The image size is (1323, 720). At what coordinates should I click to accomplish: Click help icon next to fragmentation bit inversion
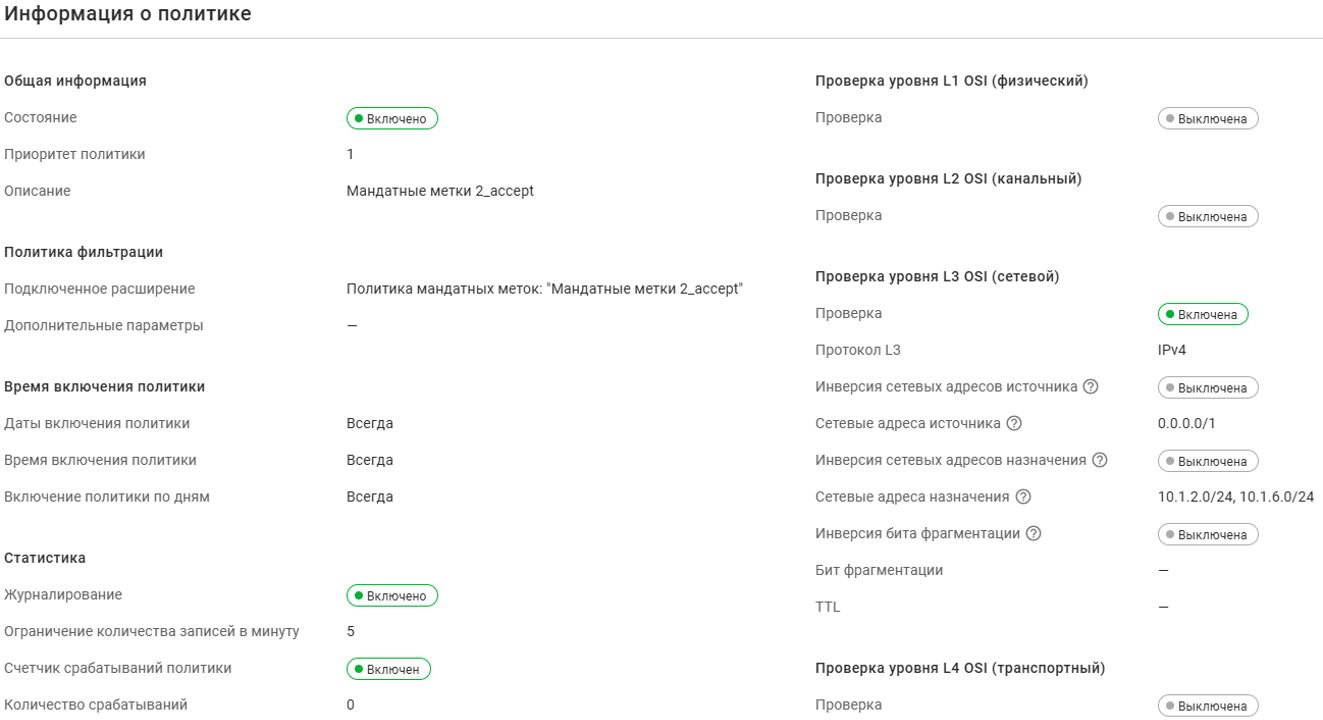[1034, 534]
